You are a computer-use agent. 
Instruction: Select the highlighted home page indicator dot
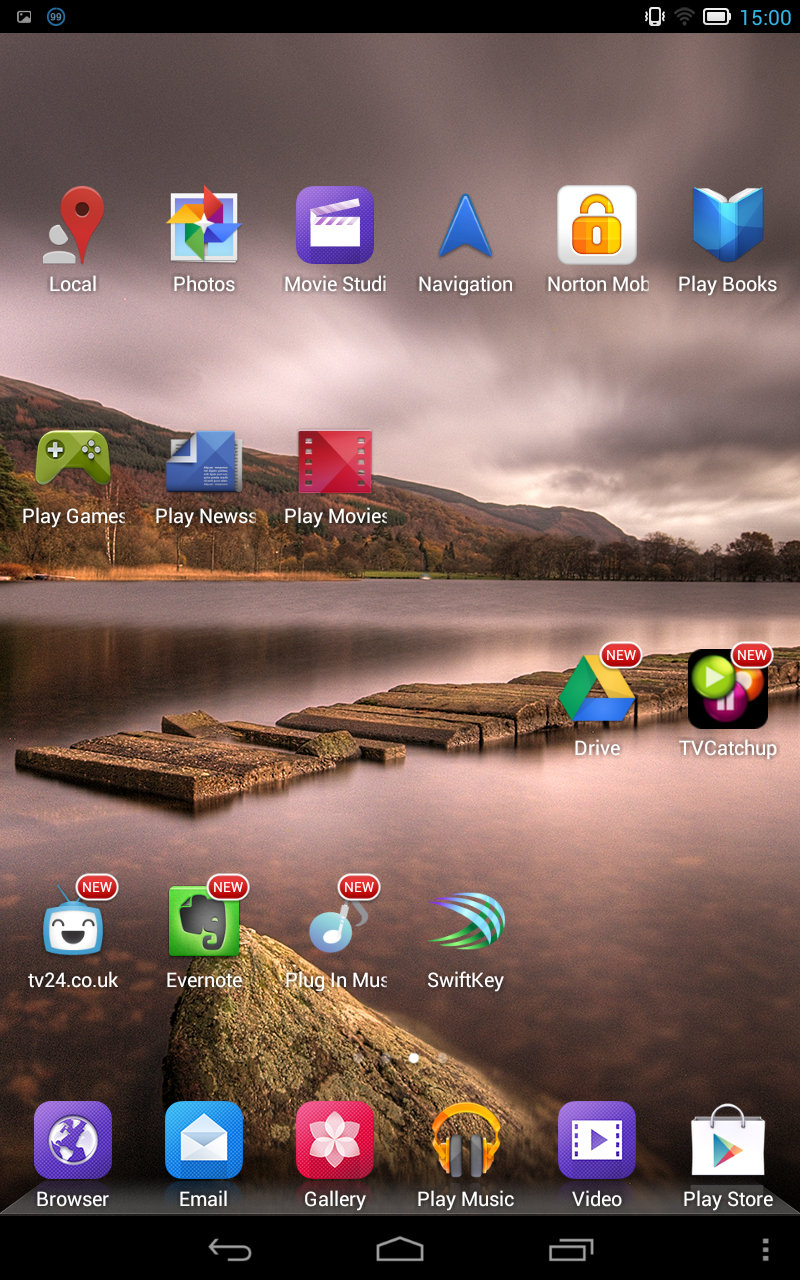click(x=414, y=1057)
